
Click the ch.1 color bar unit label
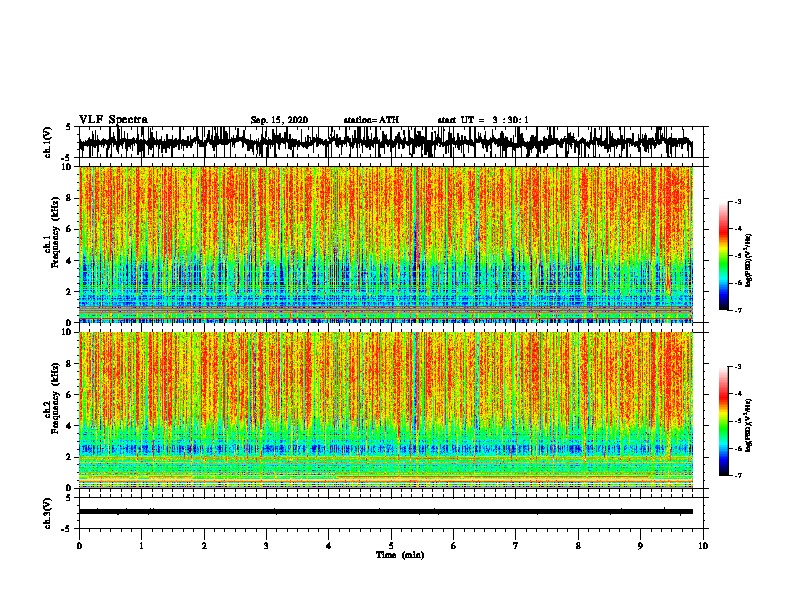tap(749, 261)
